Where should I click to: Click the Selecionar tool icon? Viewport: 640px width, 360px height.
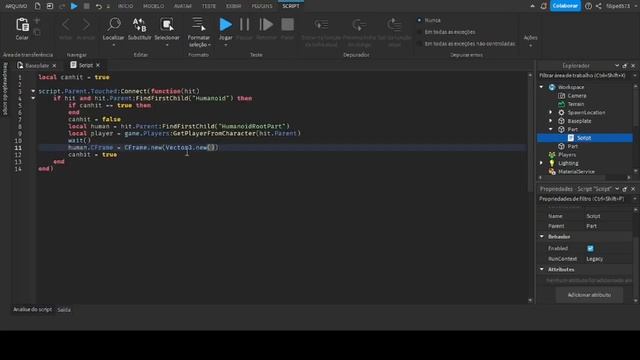(x=167, y=25)
